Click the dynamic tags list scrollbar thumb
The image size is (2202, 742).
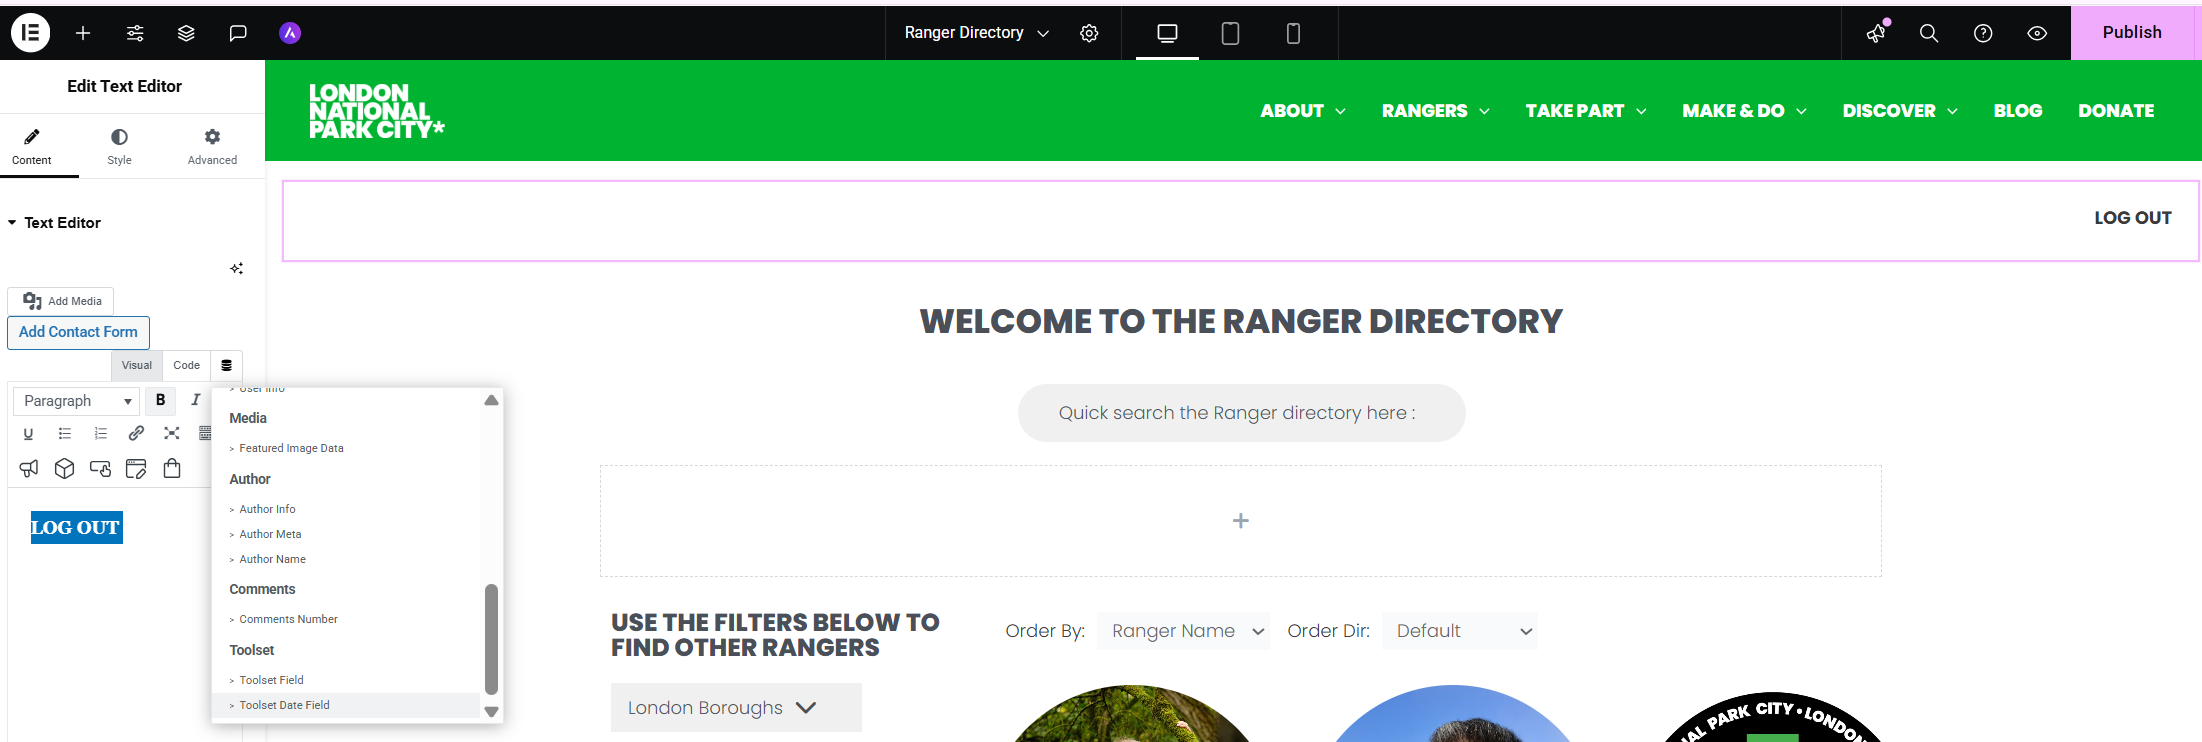(491, 638)
